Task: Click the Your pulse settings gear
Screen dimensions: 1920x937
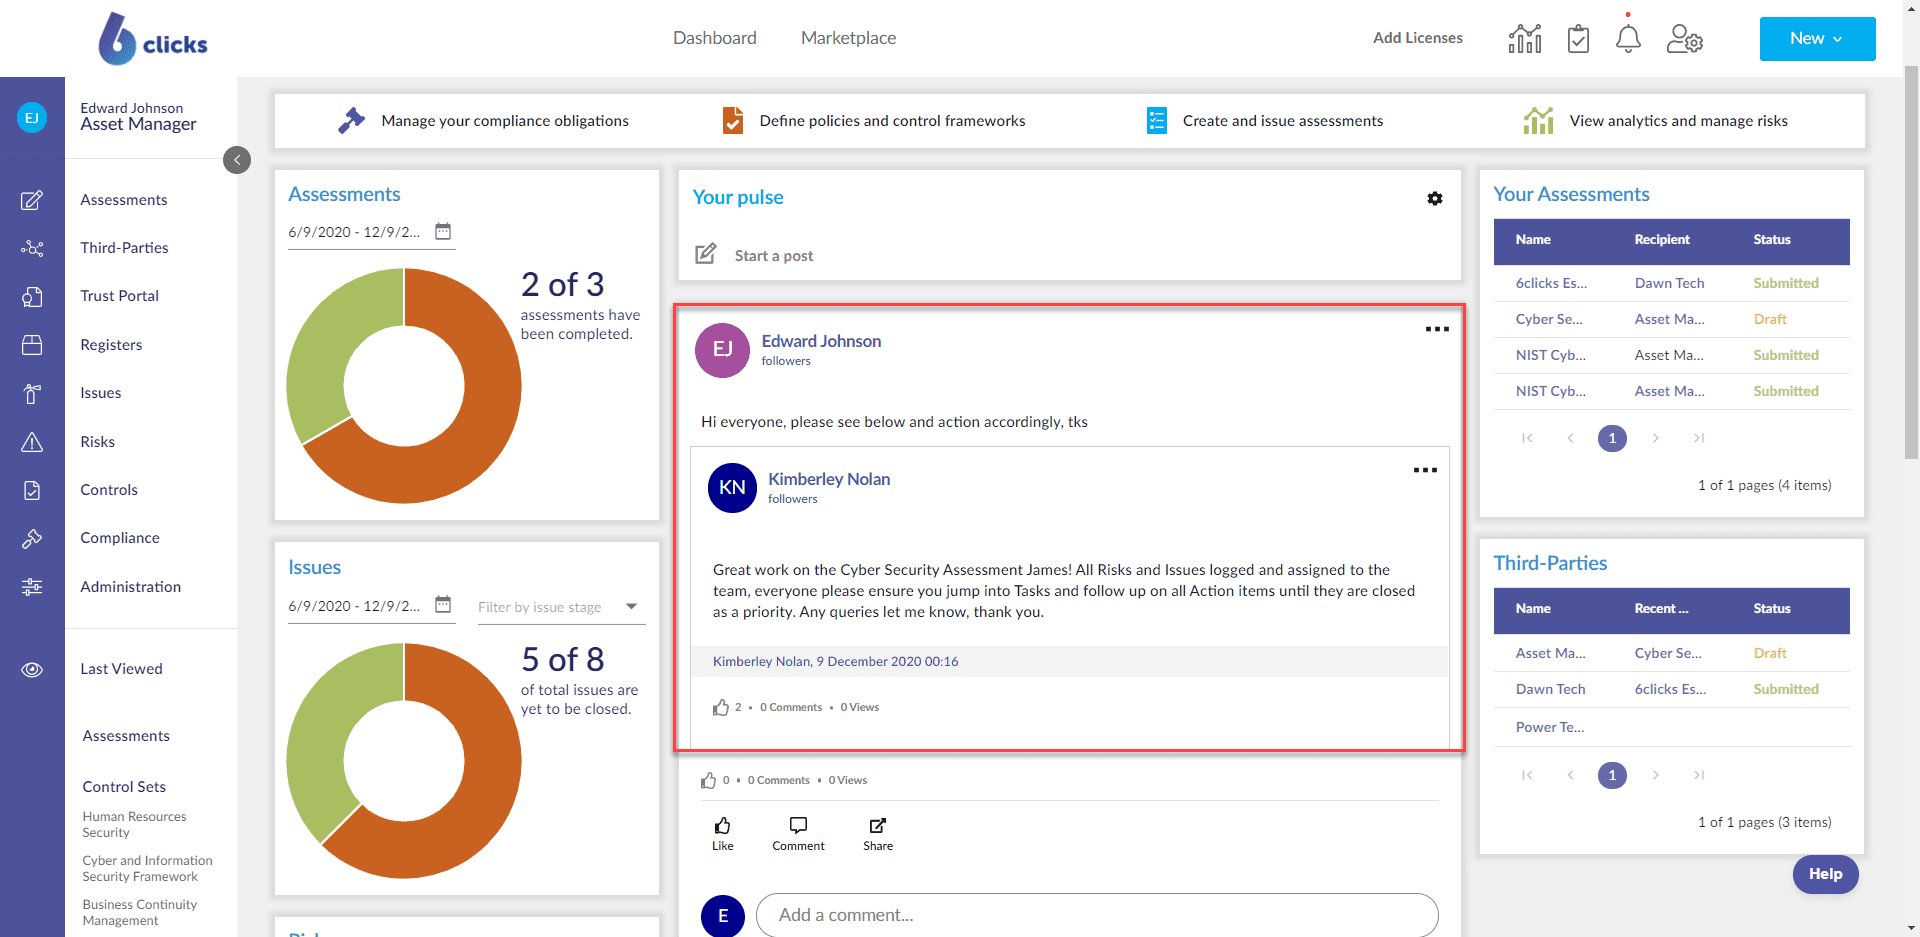Action: 1435,199
